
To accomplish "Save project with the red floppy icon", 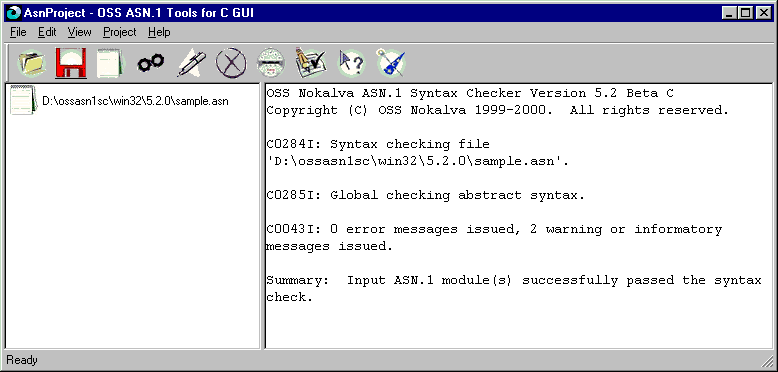I will pos(71,63).
